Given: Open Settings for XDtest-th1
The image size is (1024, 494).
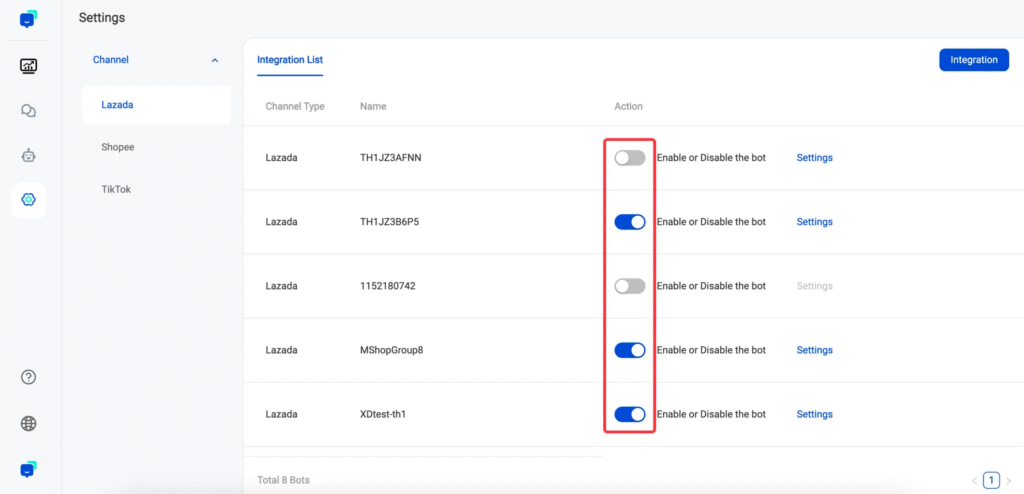Looking at the screenshot, I should tap(814, 414).
